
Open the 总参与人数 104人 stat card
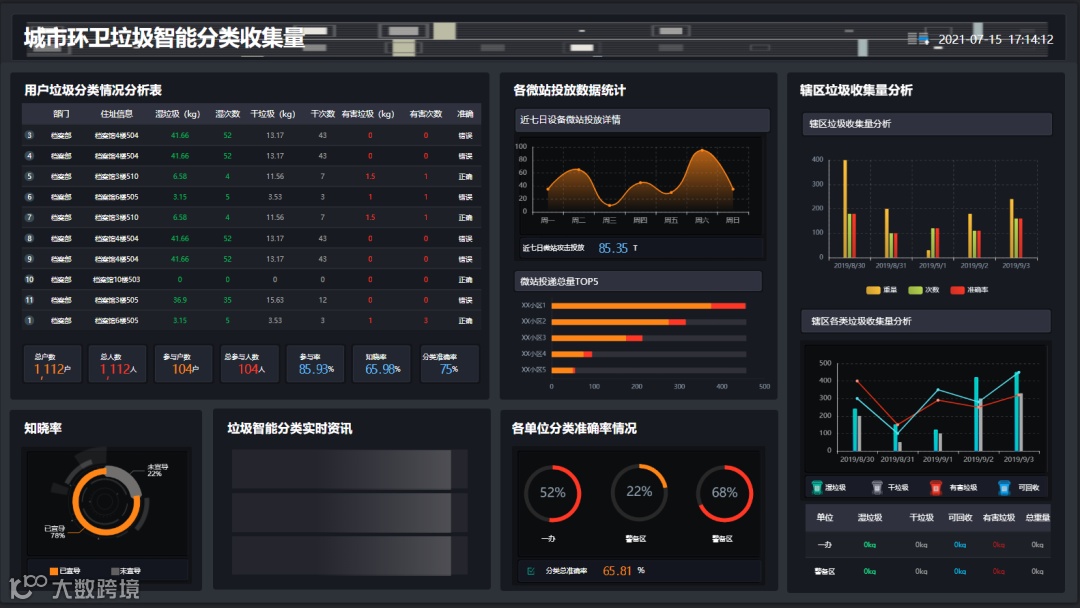pos(250,364)
